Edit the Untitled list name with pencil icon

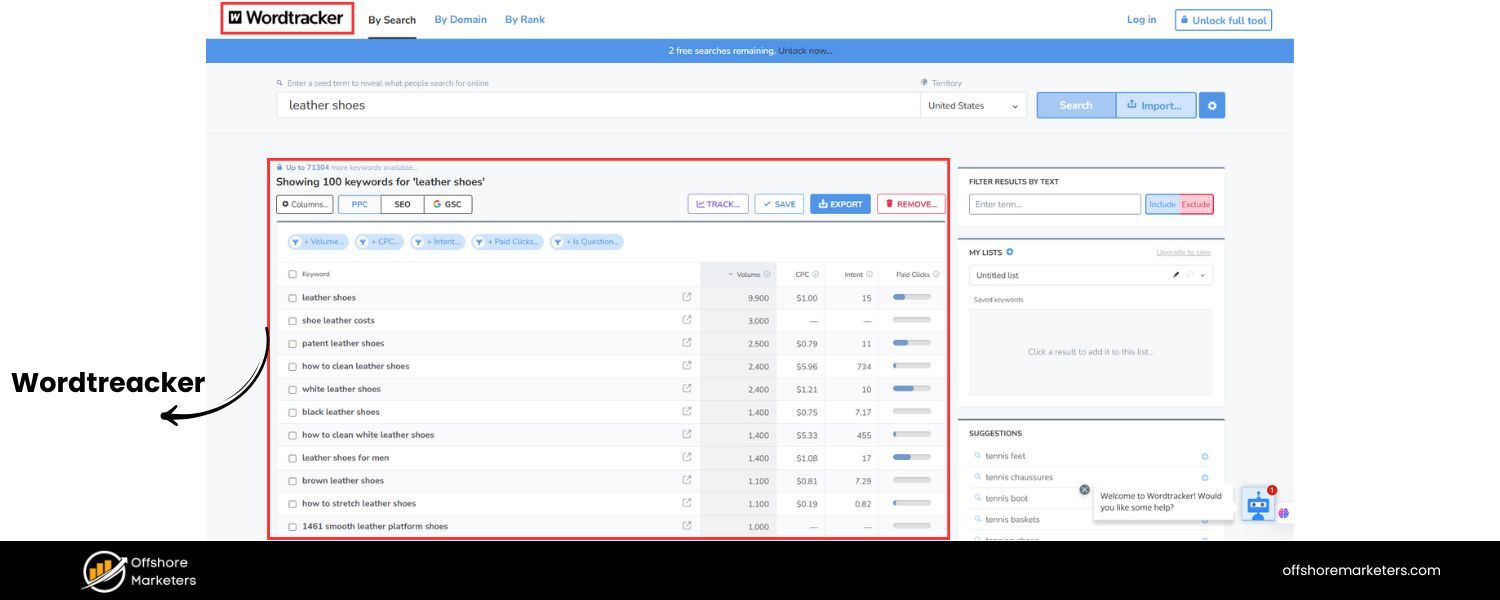coord(1175,274)
